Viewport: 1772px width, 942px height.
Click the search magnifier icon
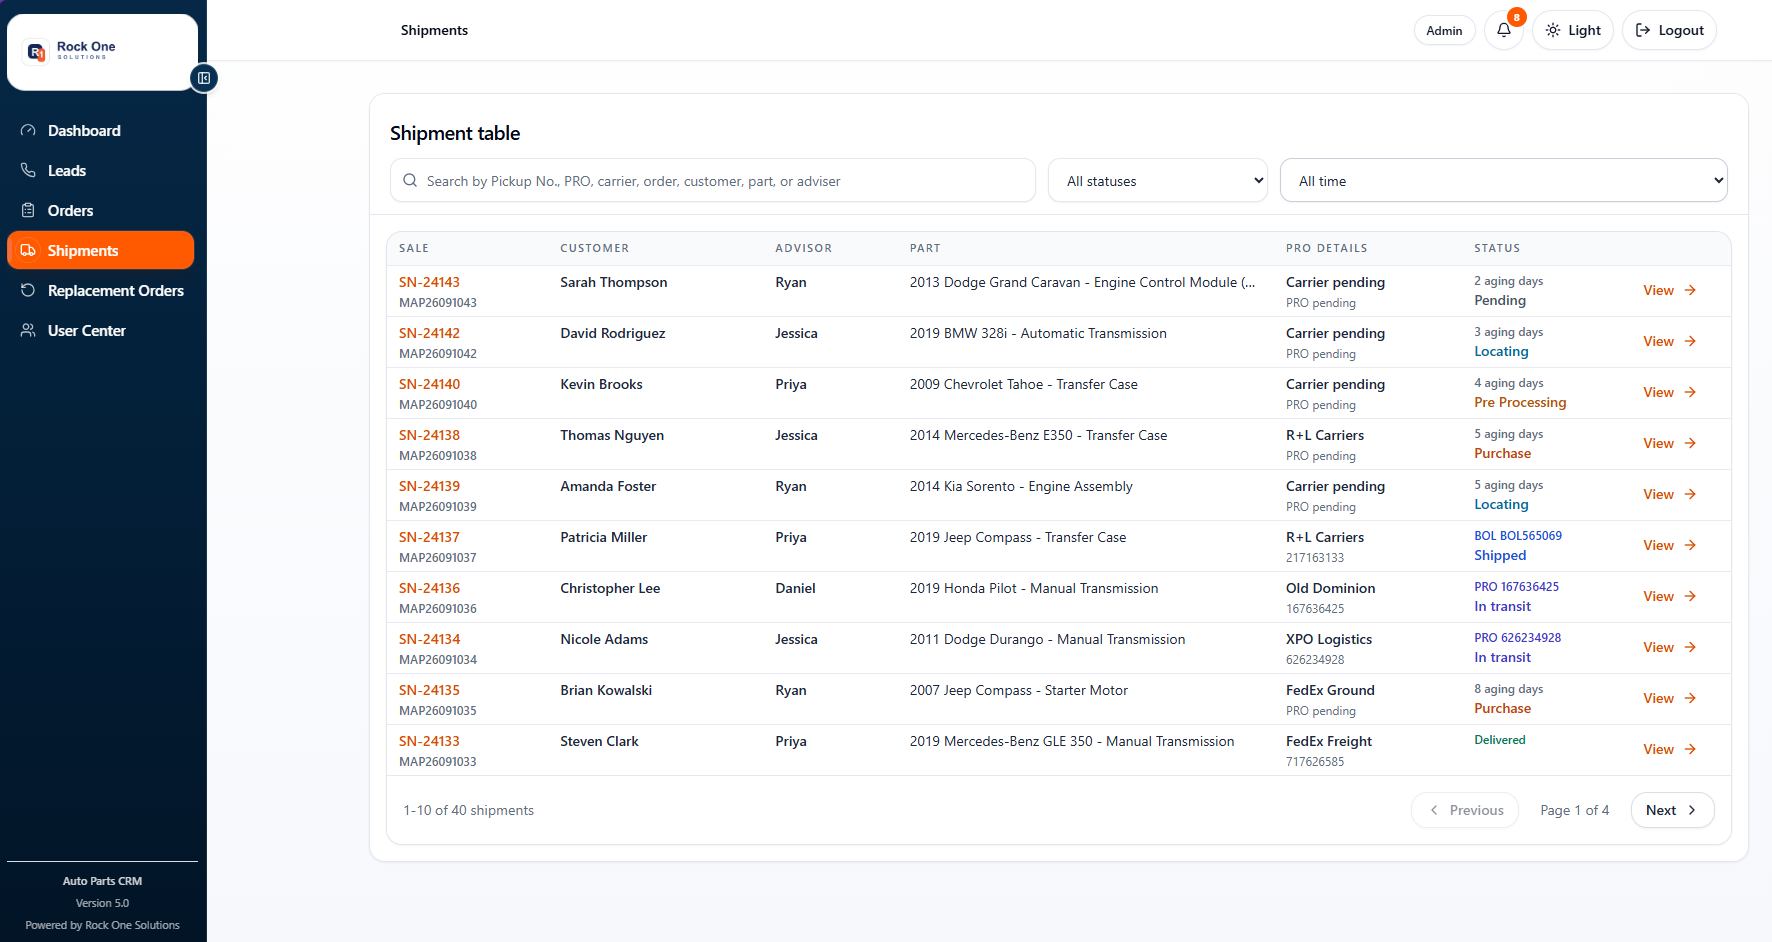(x=410, y=181)
